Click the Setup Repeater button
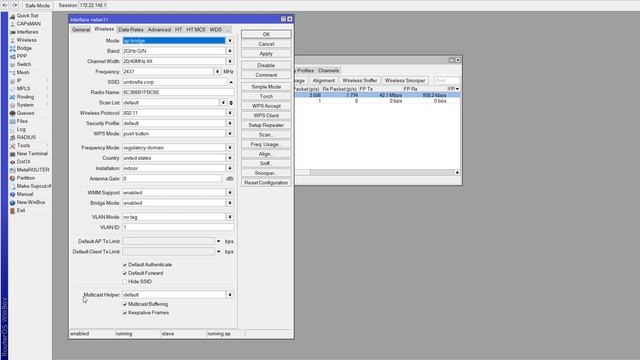 point(266,125)
